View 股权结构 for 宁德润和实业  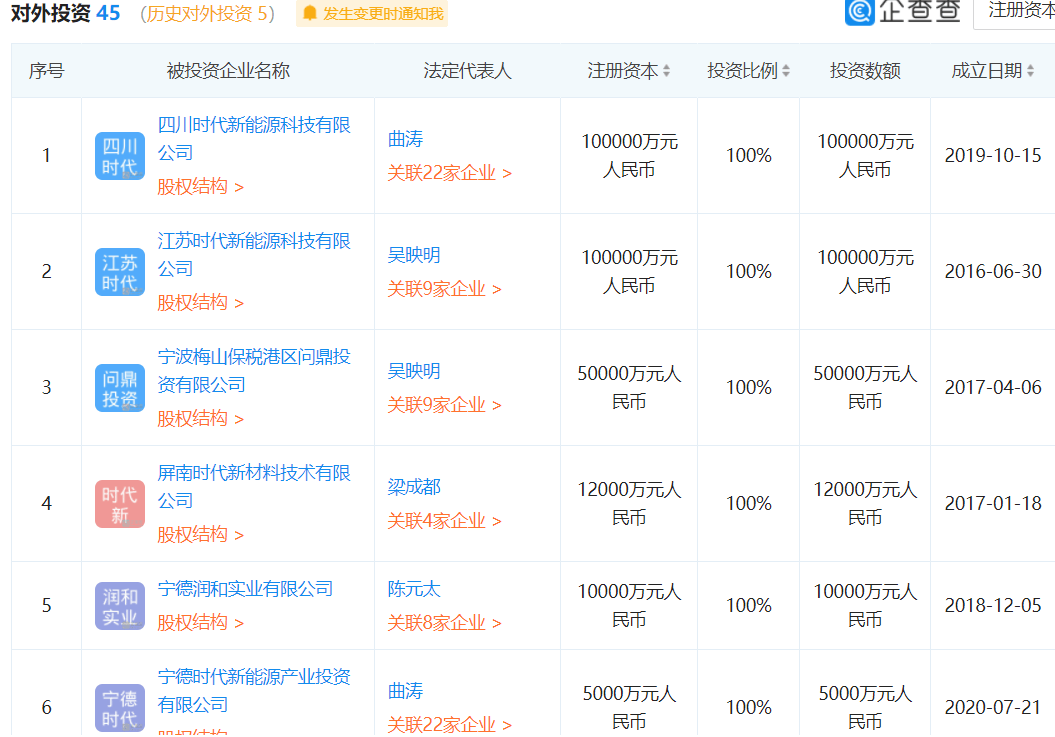(201, 622)
